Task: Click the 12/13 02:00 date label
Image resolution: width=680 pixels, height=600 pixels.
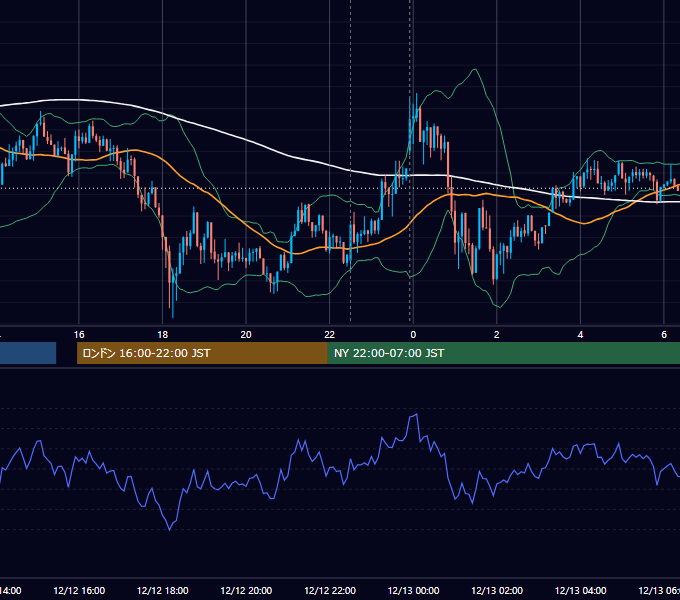Action: click(497, 590)
